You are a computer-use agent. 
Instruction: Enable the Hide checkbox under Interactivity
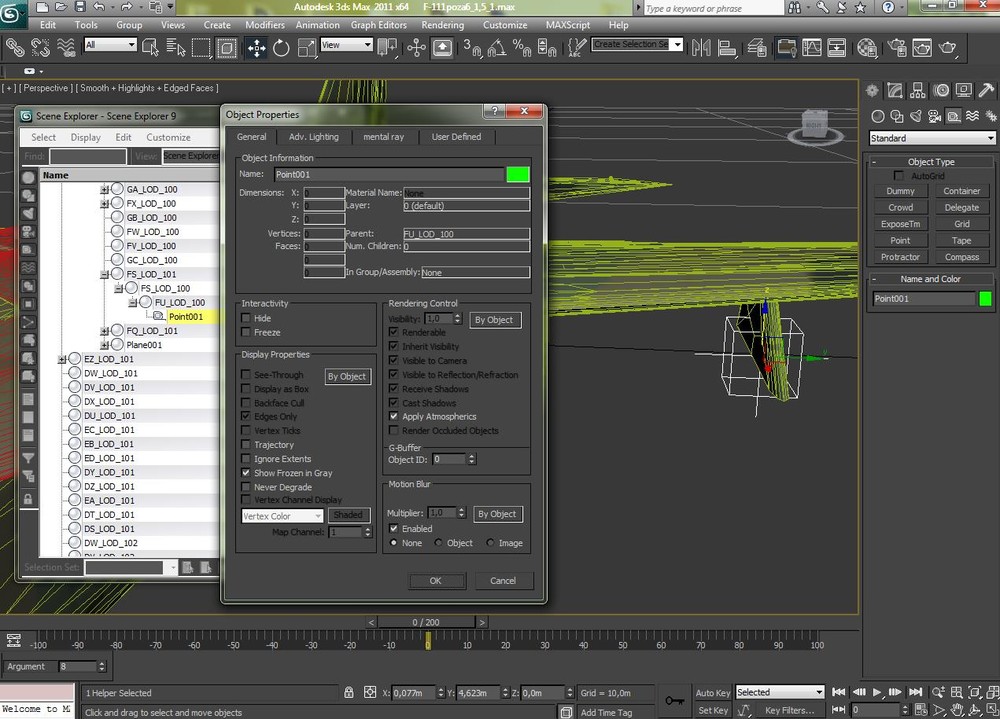coord(246,318)
